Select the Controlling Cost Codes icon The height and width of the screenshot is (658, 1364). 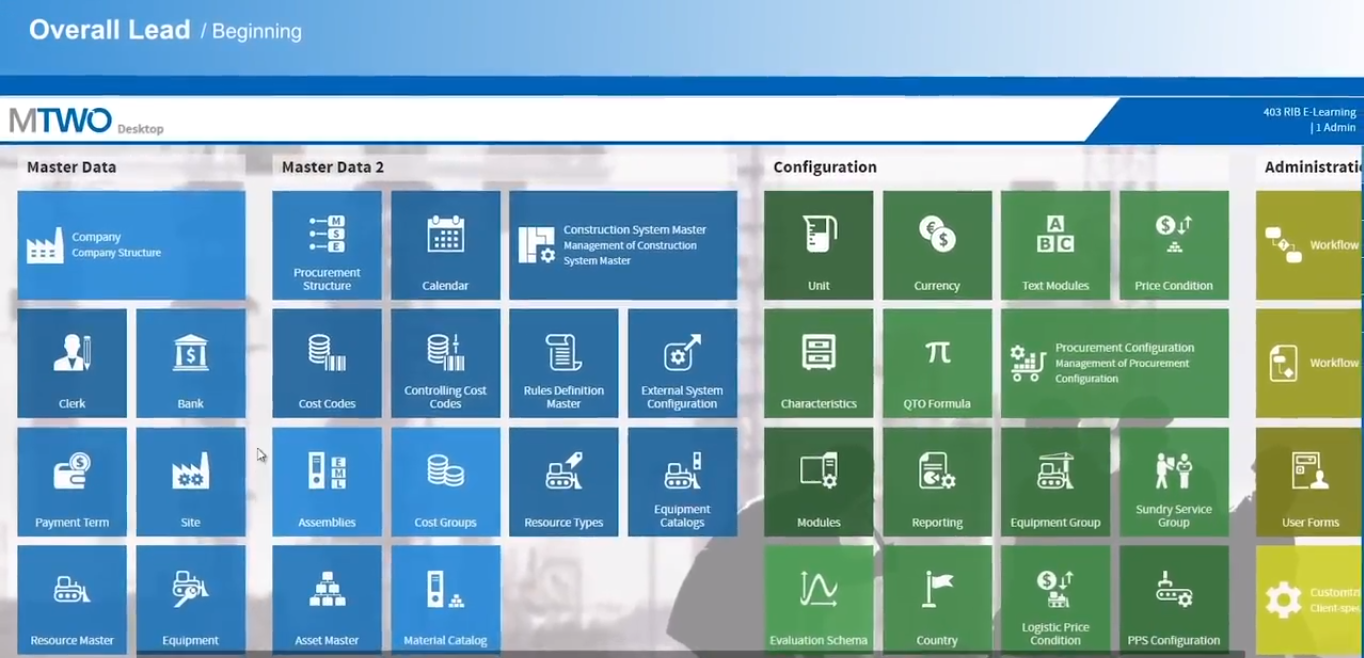pyautogui.click(x=445, y=363)
